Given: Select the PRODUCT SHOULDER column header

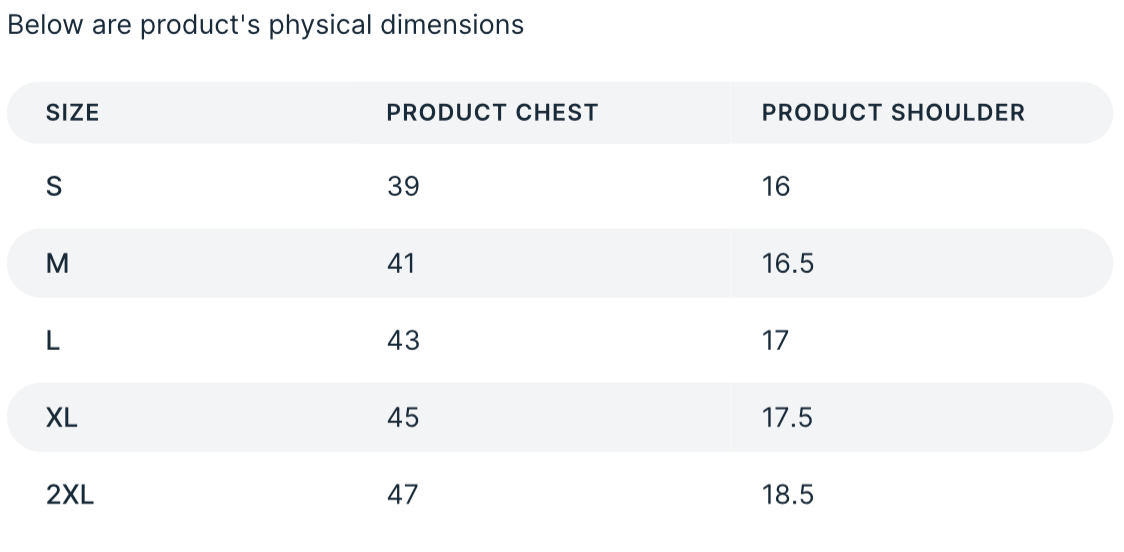Looking at the screenshot, I should (893, 113).
